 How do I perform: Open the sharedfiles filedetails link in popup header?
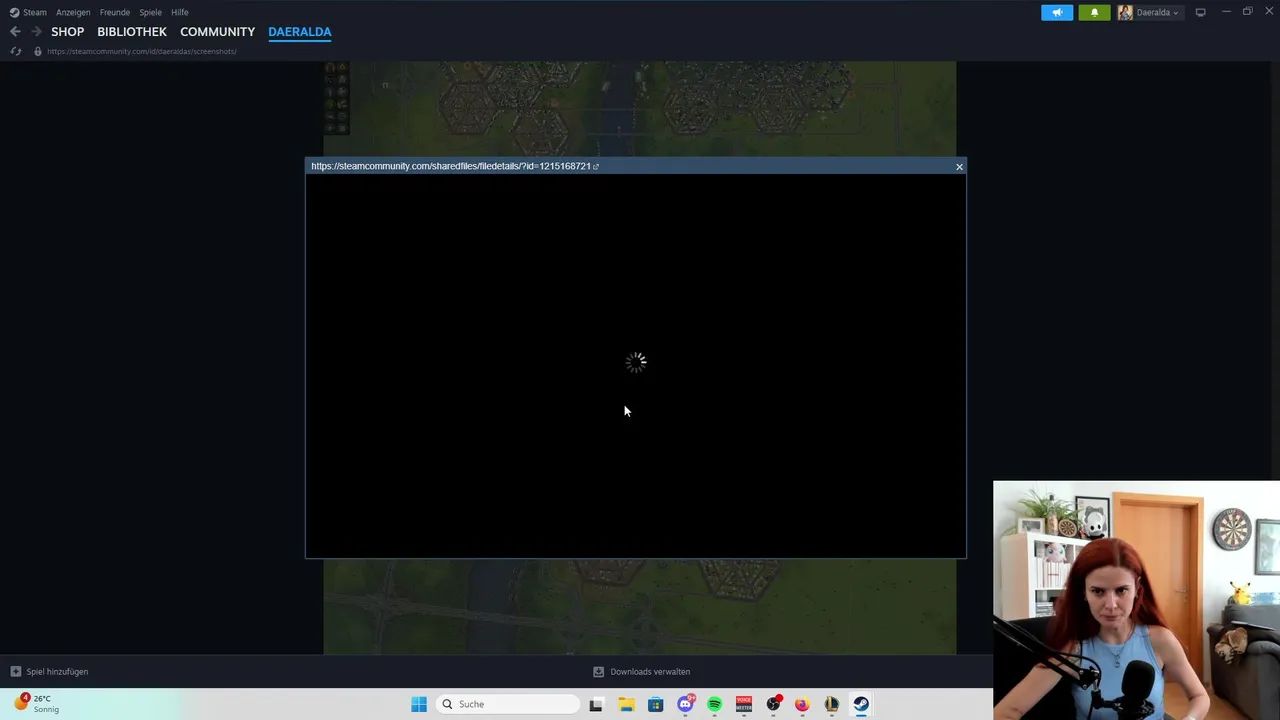[x=450, y=166]
